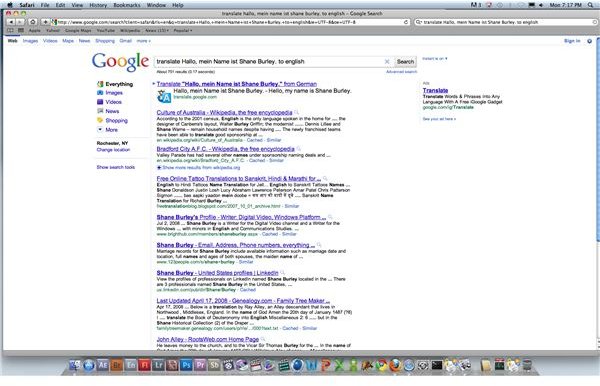The width and height of the screenshot is (600, 386).
Task: Click 'Advanced search' link
Action: pos(401,72)
